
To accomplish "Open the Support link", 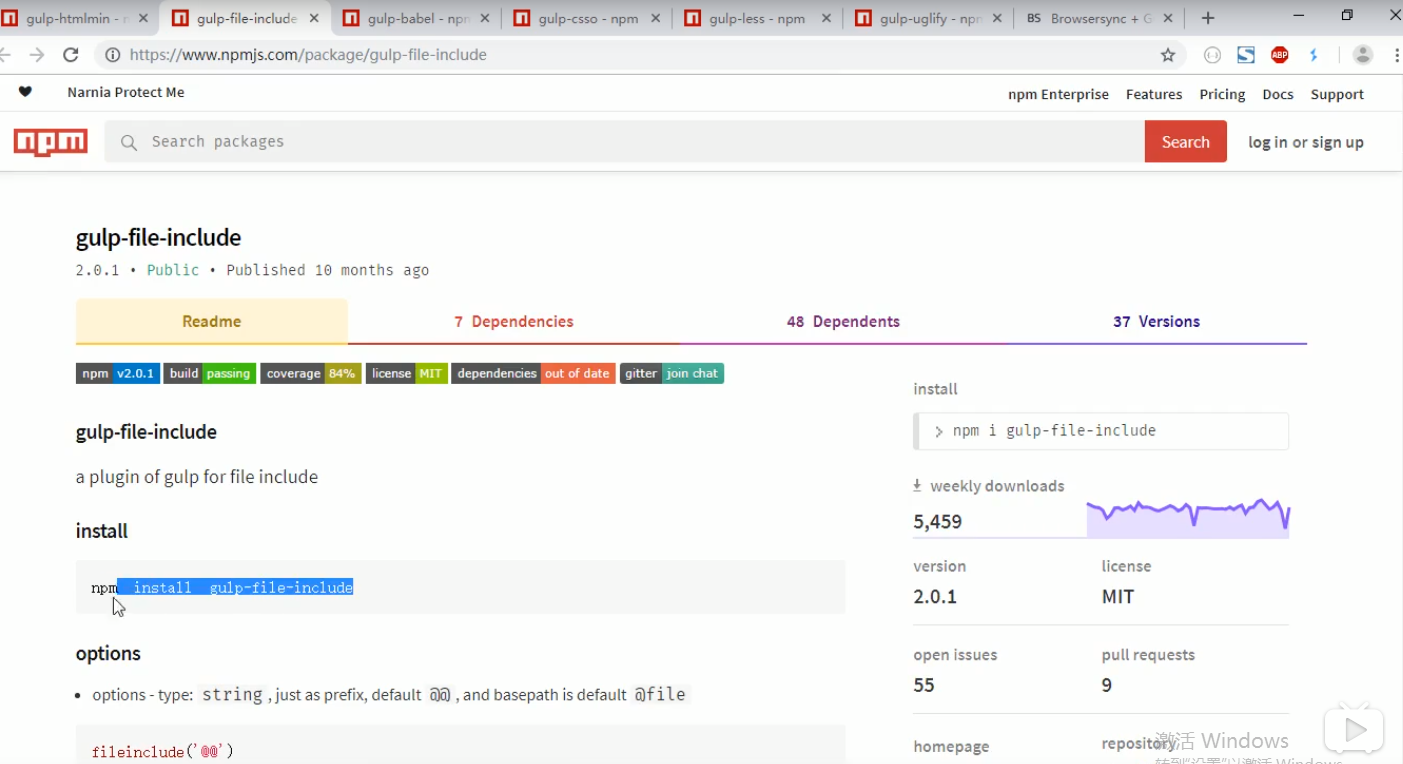I will 1337,94.
